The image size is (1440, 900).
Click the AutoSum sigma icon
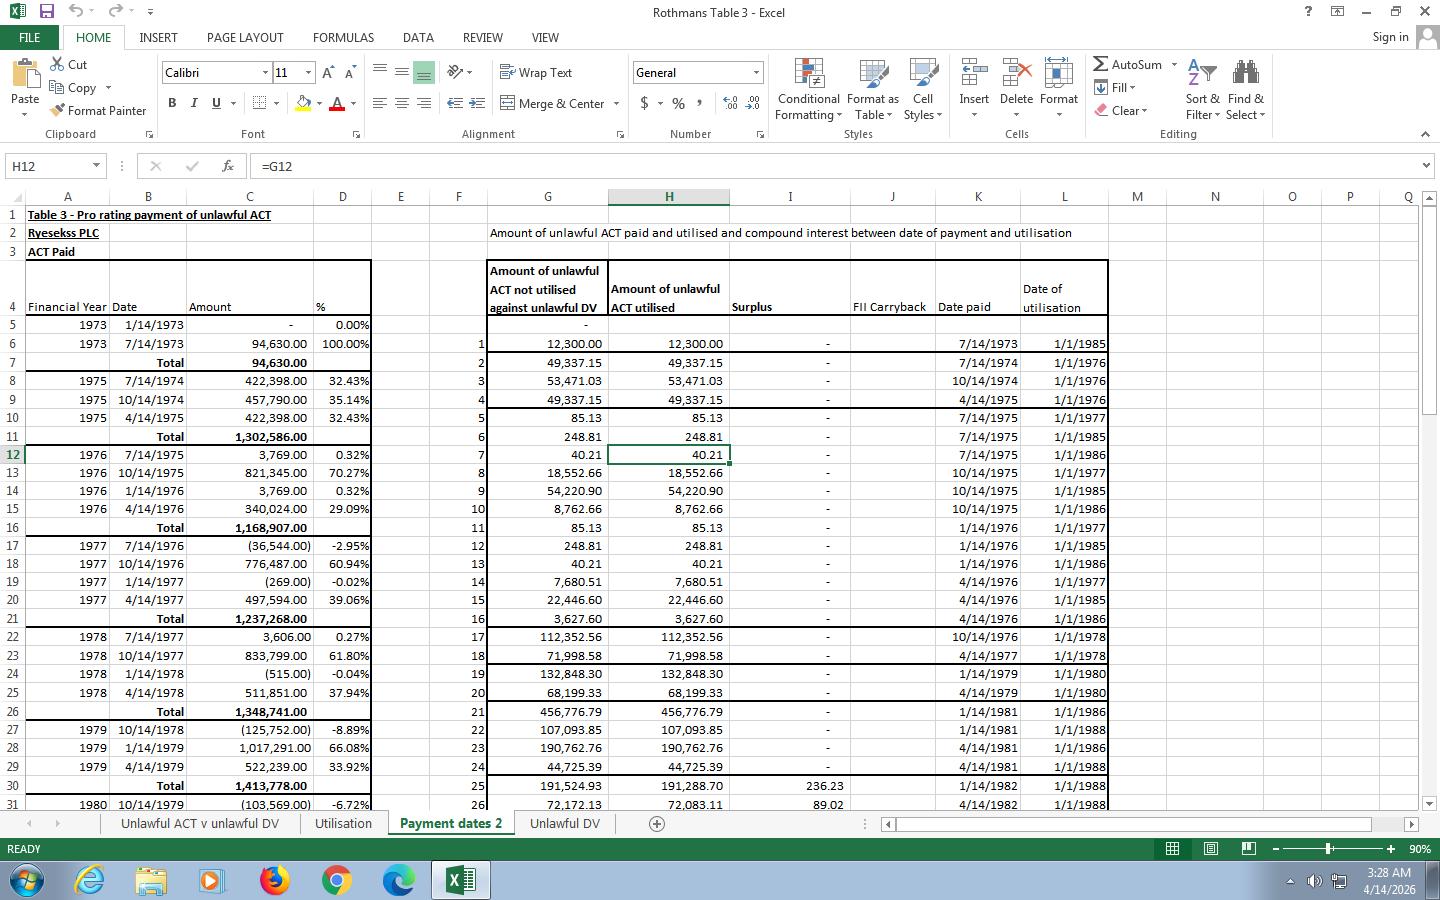(1101, 64)
